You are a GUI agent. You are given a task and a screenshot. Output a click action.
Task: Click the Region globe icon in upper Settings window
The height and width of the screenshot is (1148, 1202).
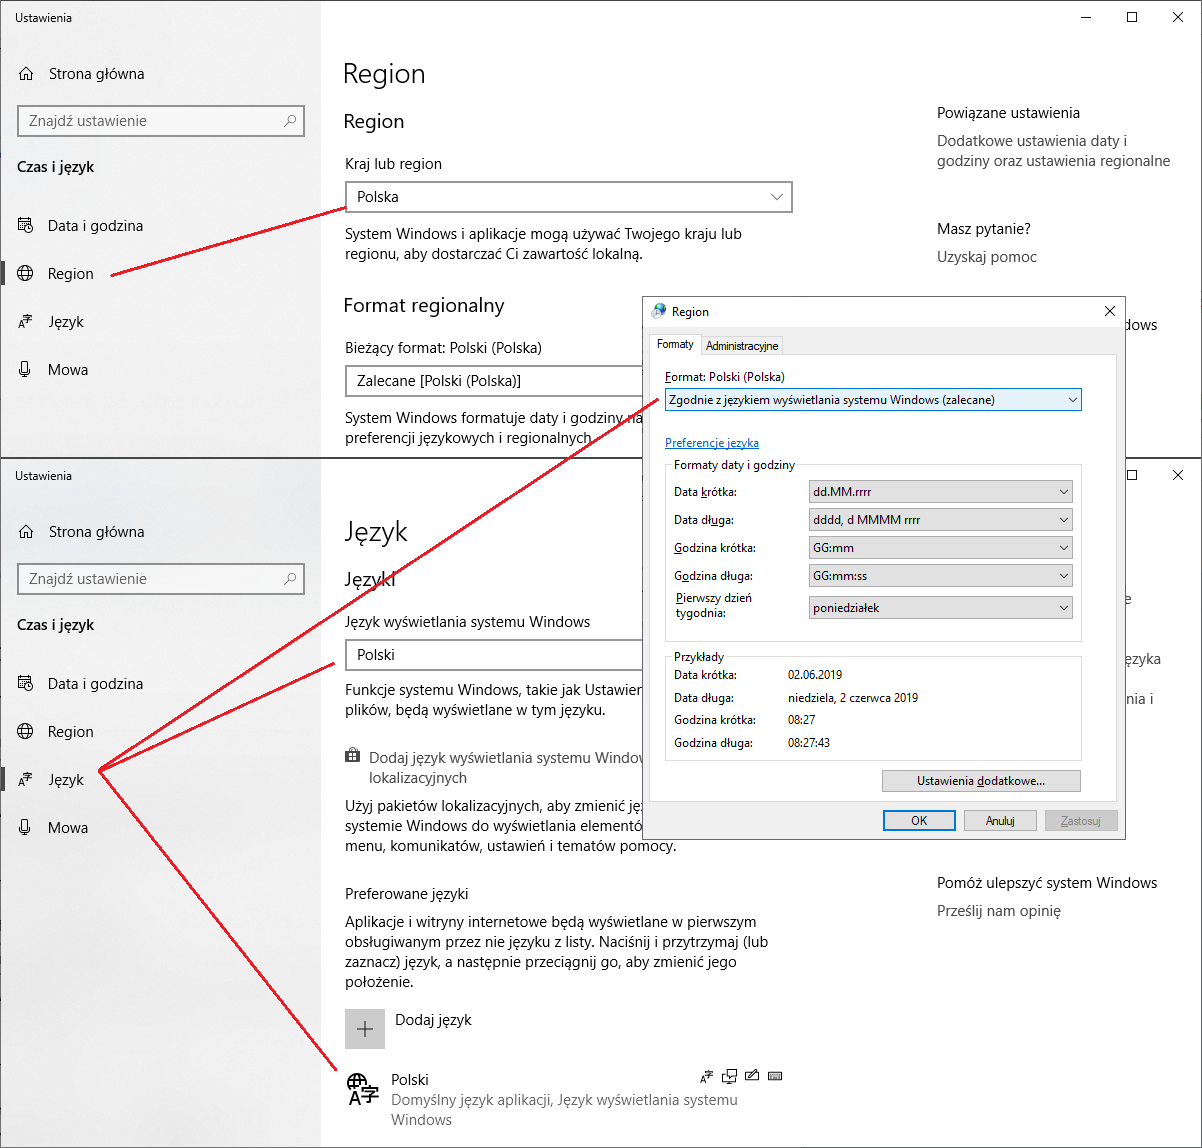[x=26, y=274]
